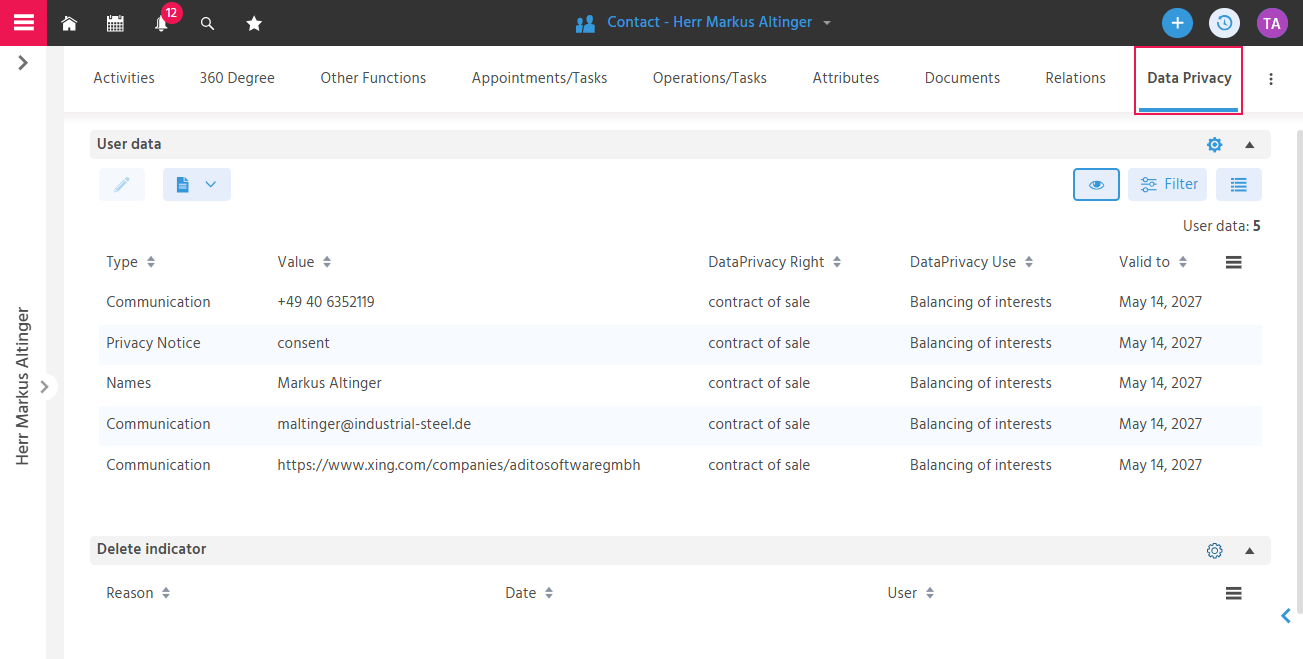Click the vertical page scrollbar

(1298, 370)
